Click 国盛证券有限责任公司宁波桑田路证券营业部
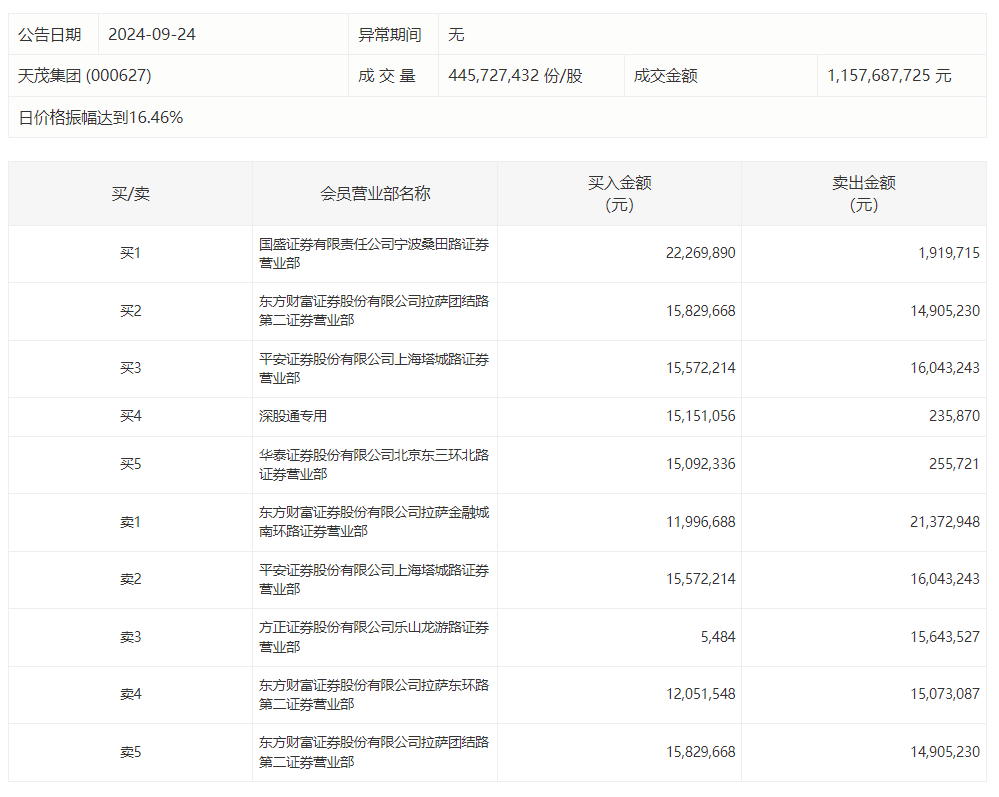Image resolution: width=999 pixels, height=797 pixels. pos(374,254)
